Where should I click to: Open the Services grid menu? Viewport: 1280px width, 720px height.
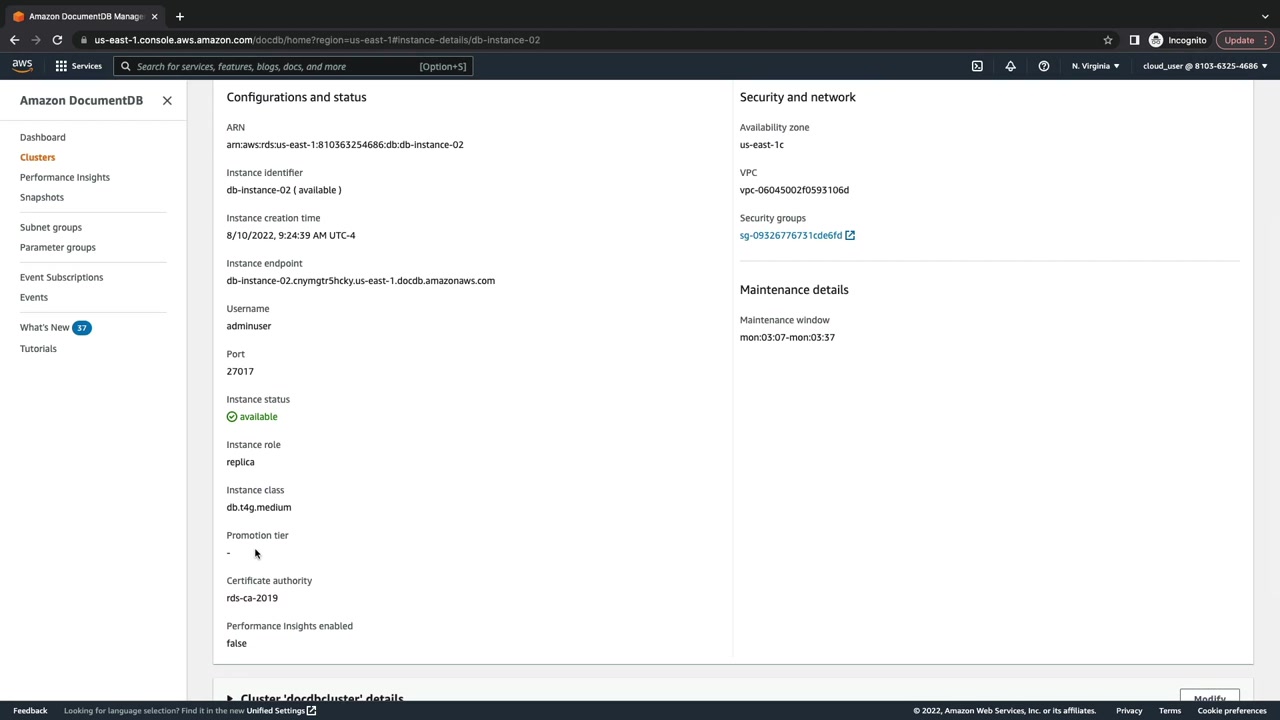click(x=61, y=66)
